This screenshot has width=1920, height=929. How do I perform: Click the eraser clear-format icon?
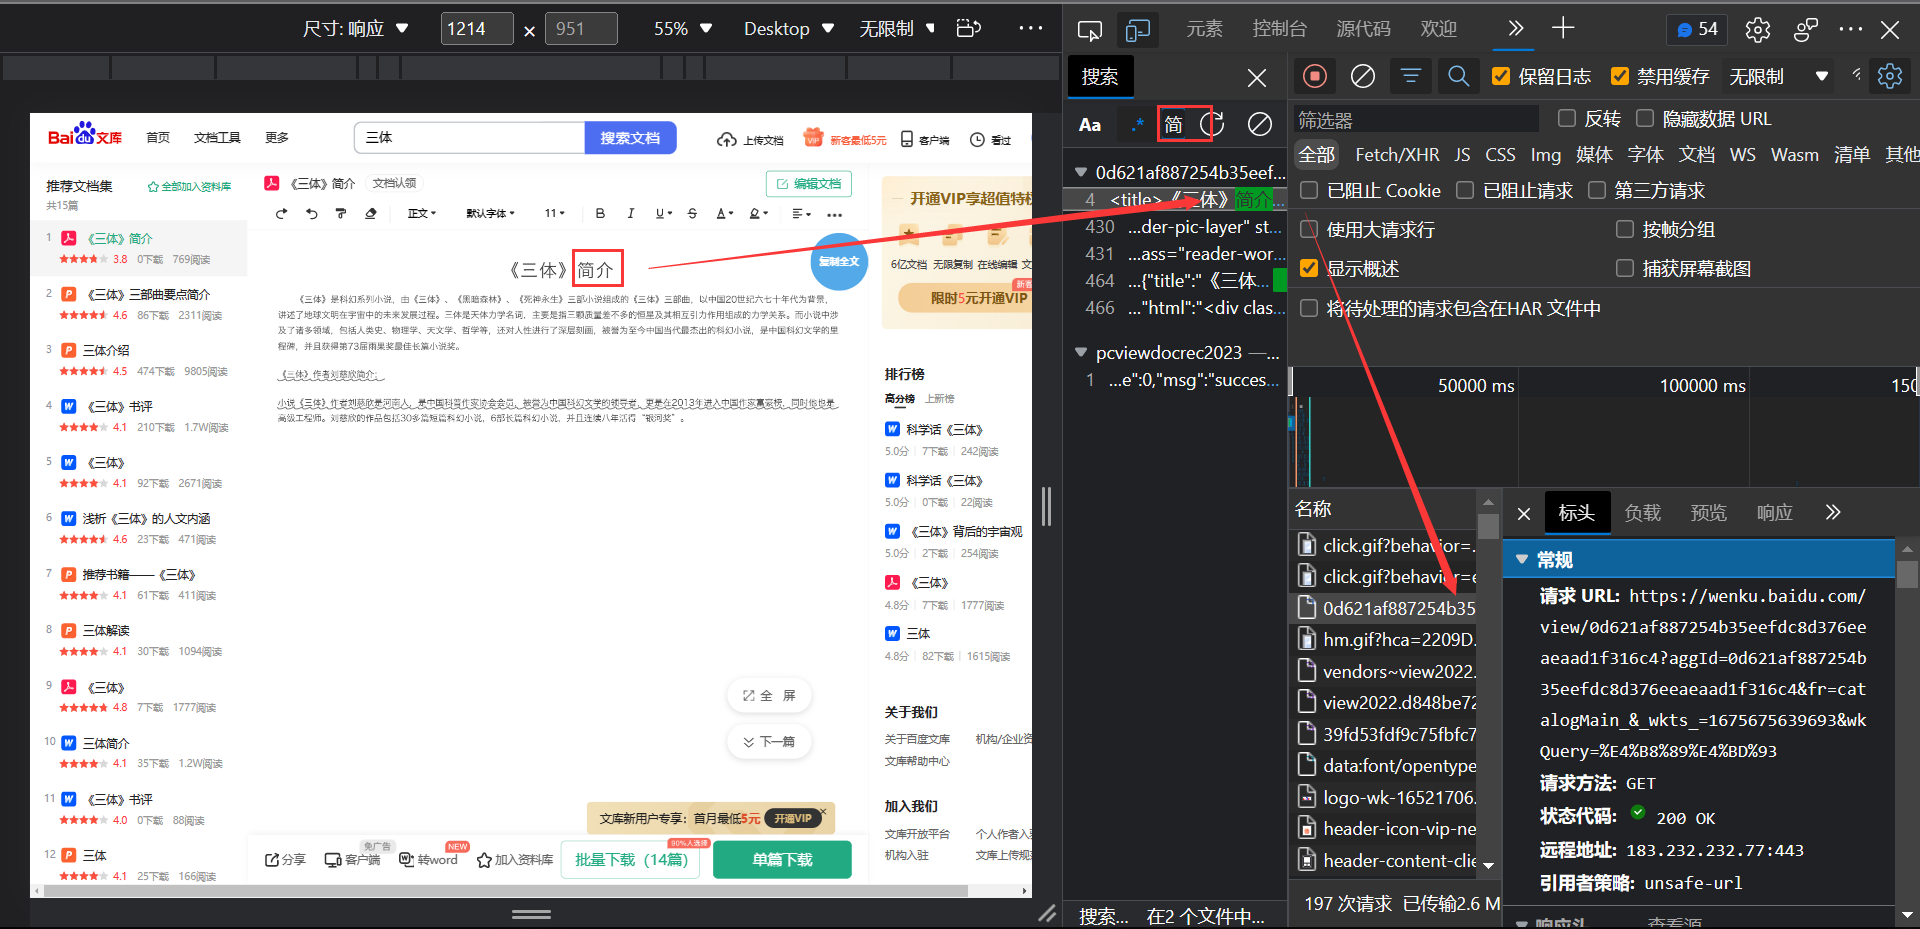pos(371,213)
